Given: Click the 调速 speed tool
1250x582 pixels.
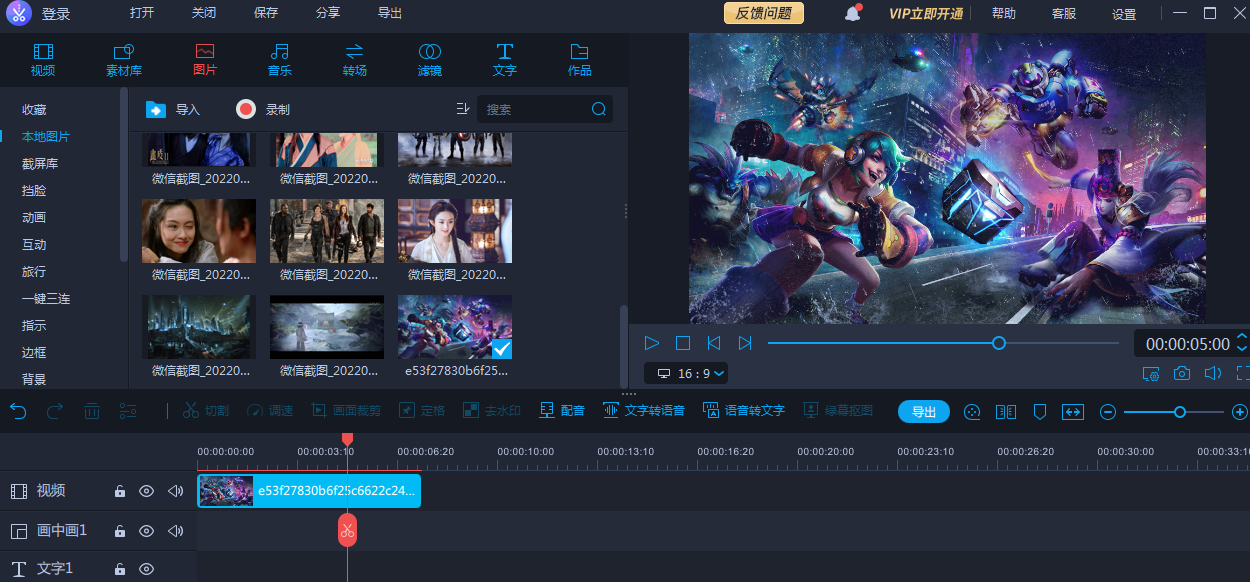Looking at the screenshot, I should [x=270, y=410].
